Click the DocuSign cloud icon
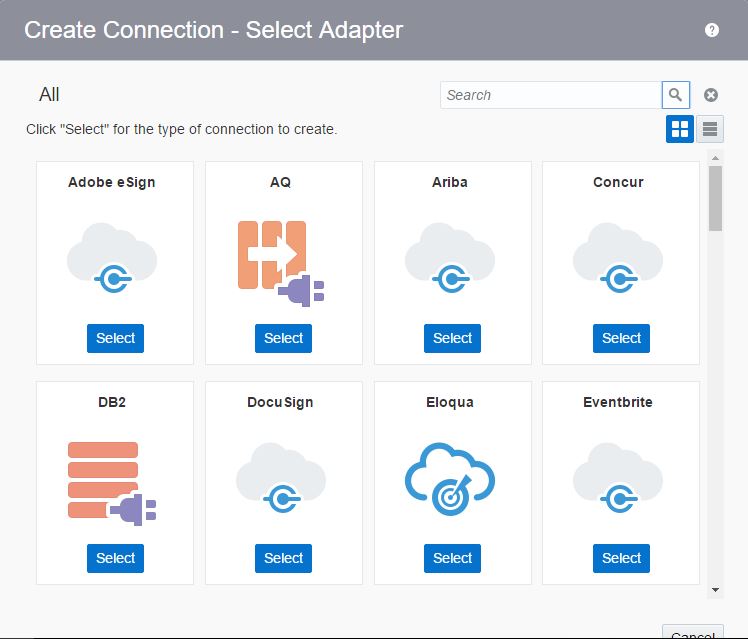This screenshot has width=748, height=639. [281, 478]
